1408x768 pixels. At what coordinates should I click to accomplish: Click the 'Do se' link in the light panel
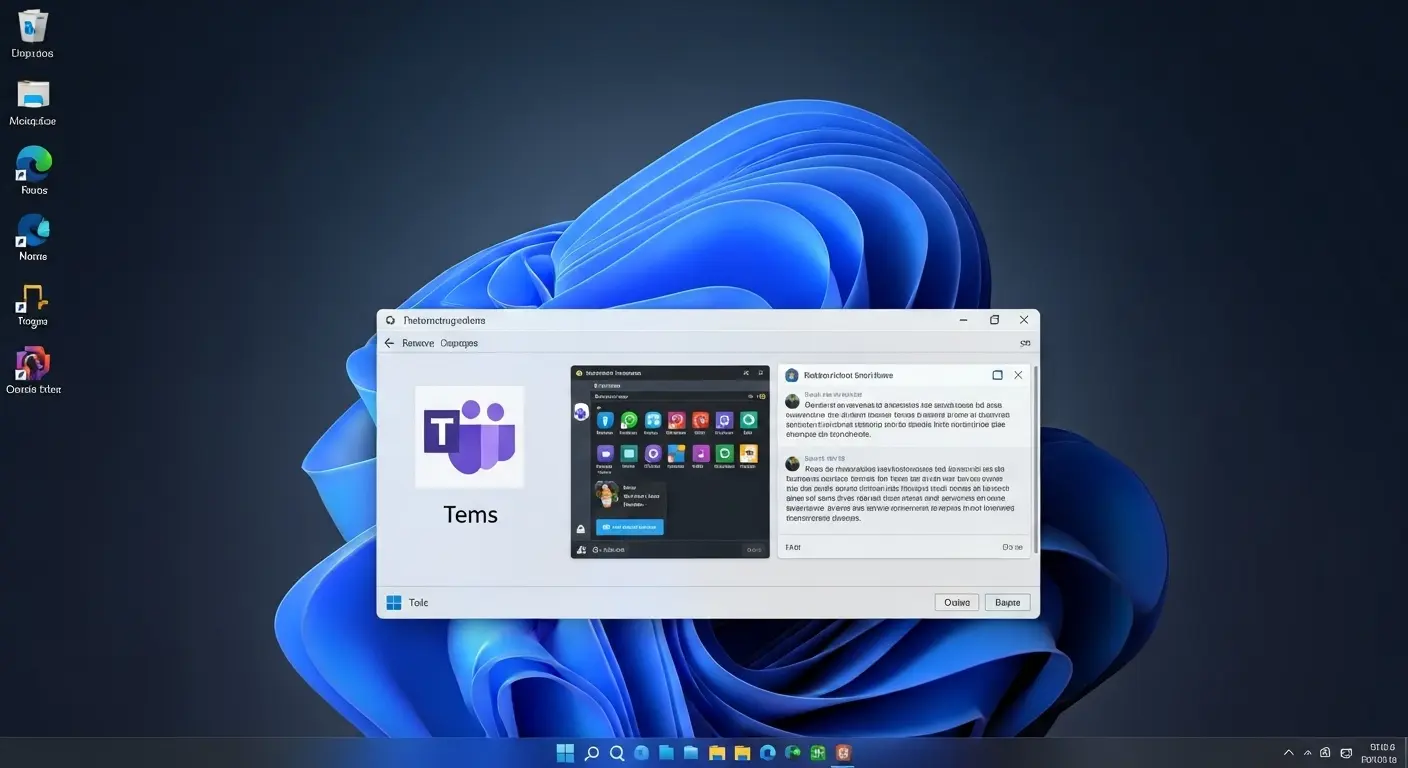[x=1013, y=547]
